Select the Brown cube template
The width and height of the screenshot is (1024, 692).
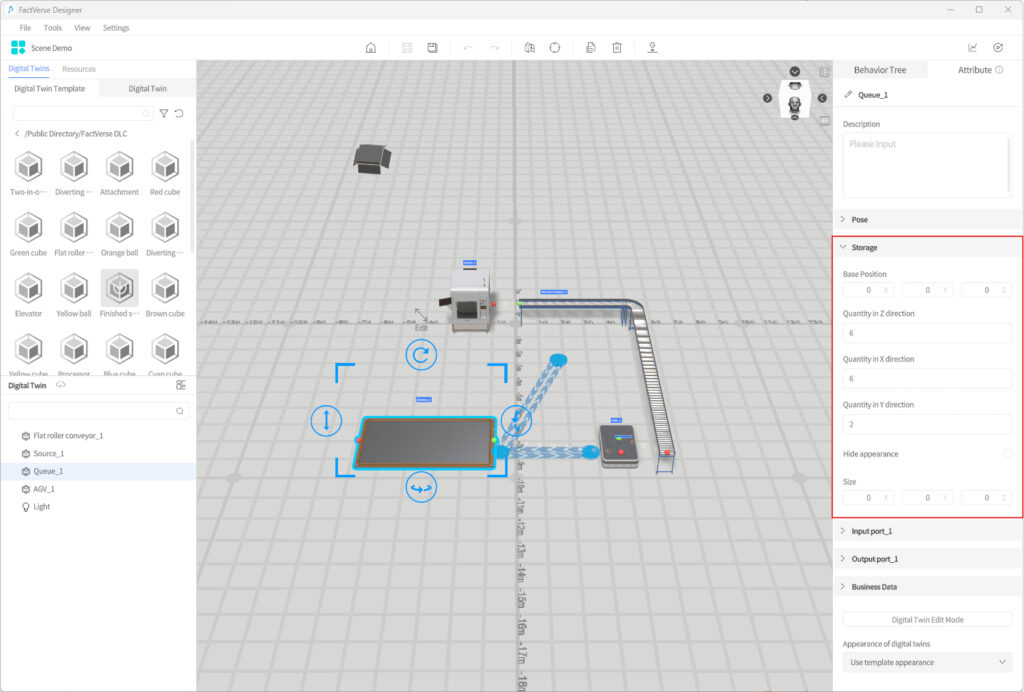pyautogui.click(x=165, y=295)
